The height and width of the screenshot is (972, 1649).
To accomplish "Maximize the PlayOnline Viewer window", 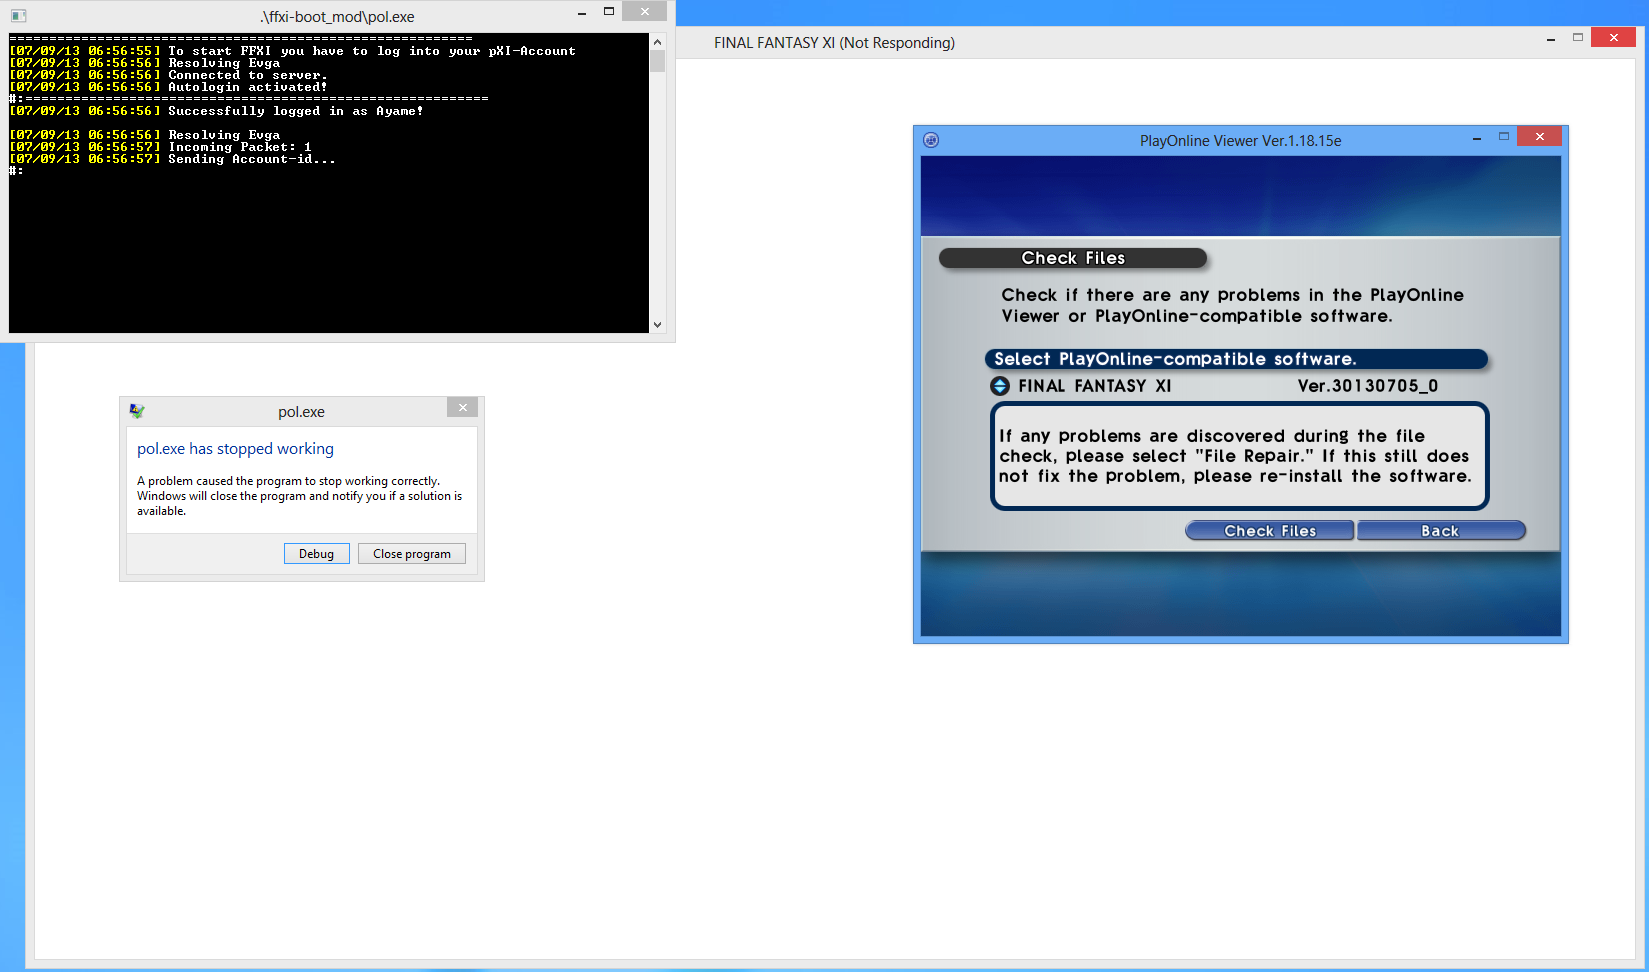I will click(x=1503, y=137).
